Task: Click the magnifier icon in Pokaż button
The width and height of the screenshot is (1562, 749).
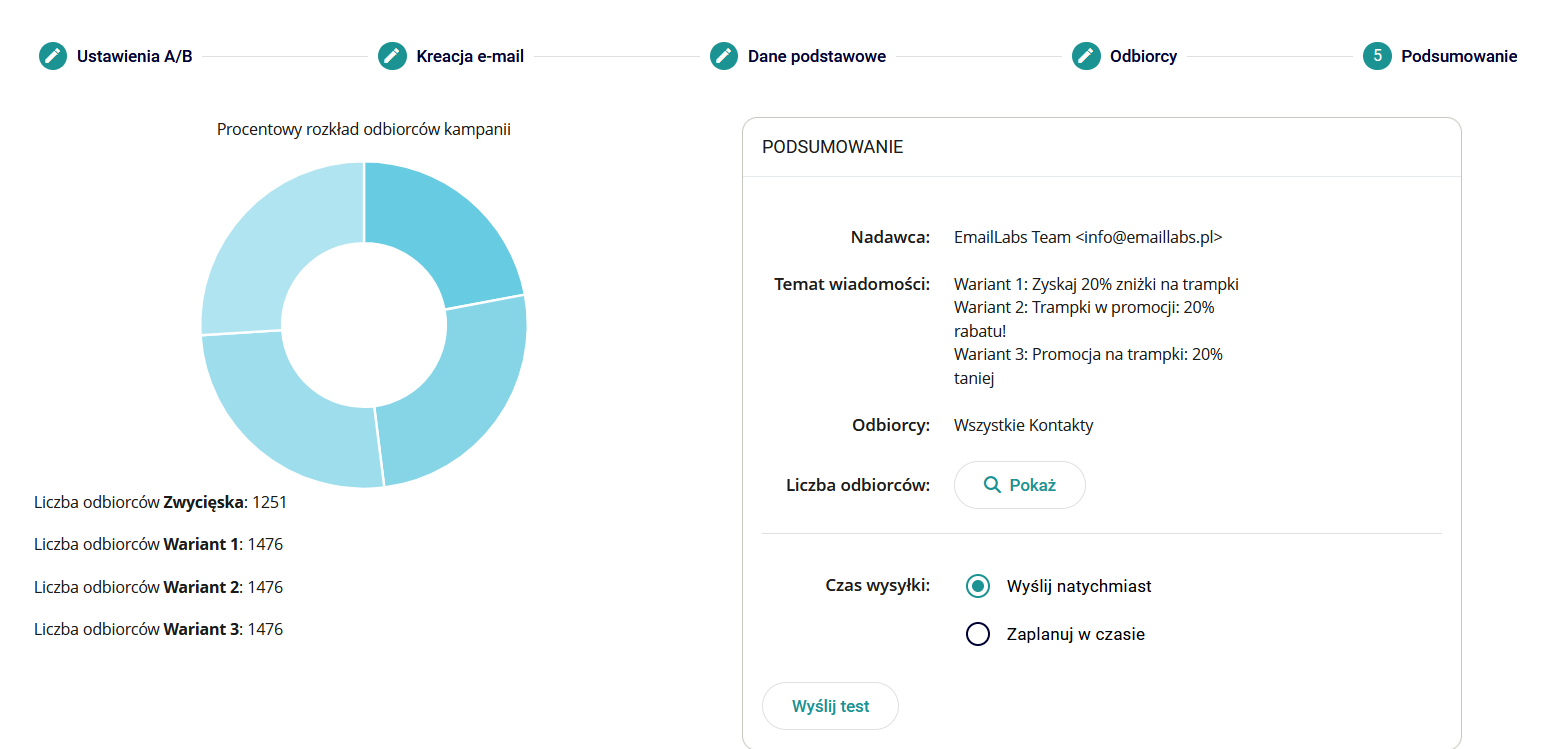Action: click(992, 485)
